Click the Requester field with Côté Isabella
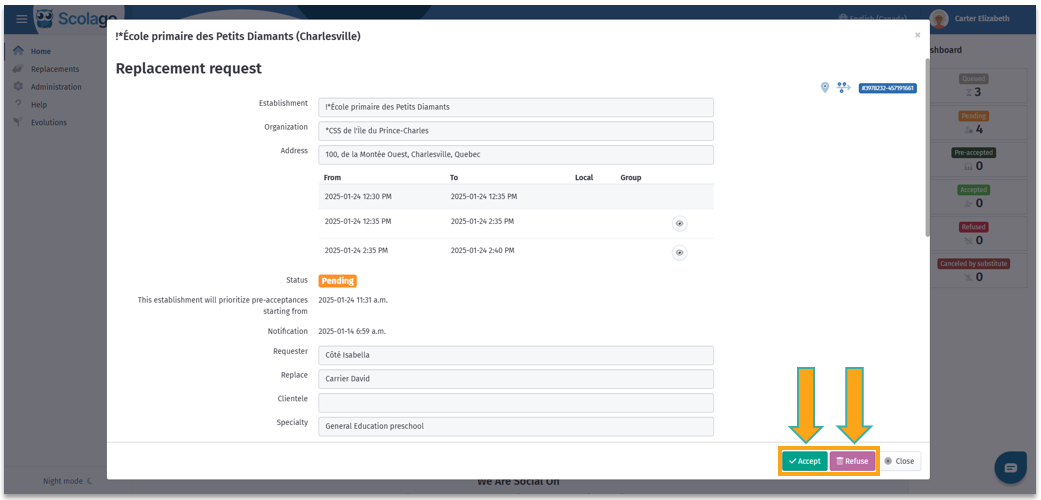1041x500 pixels. (516, 355)
